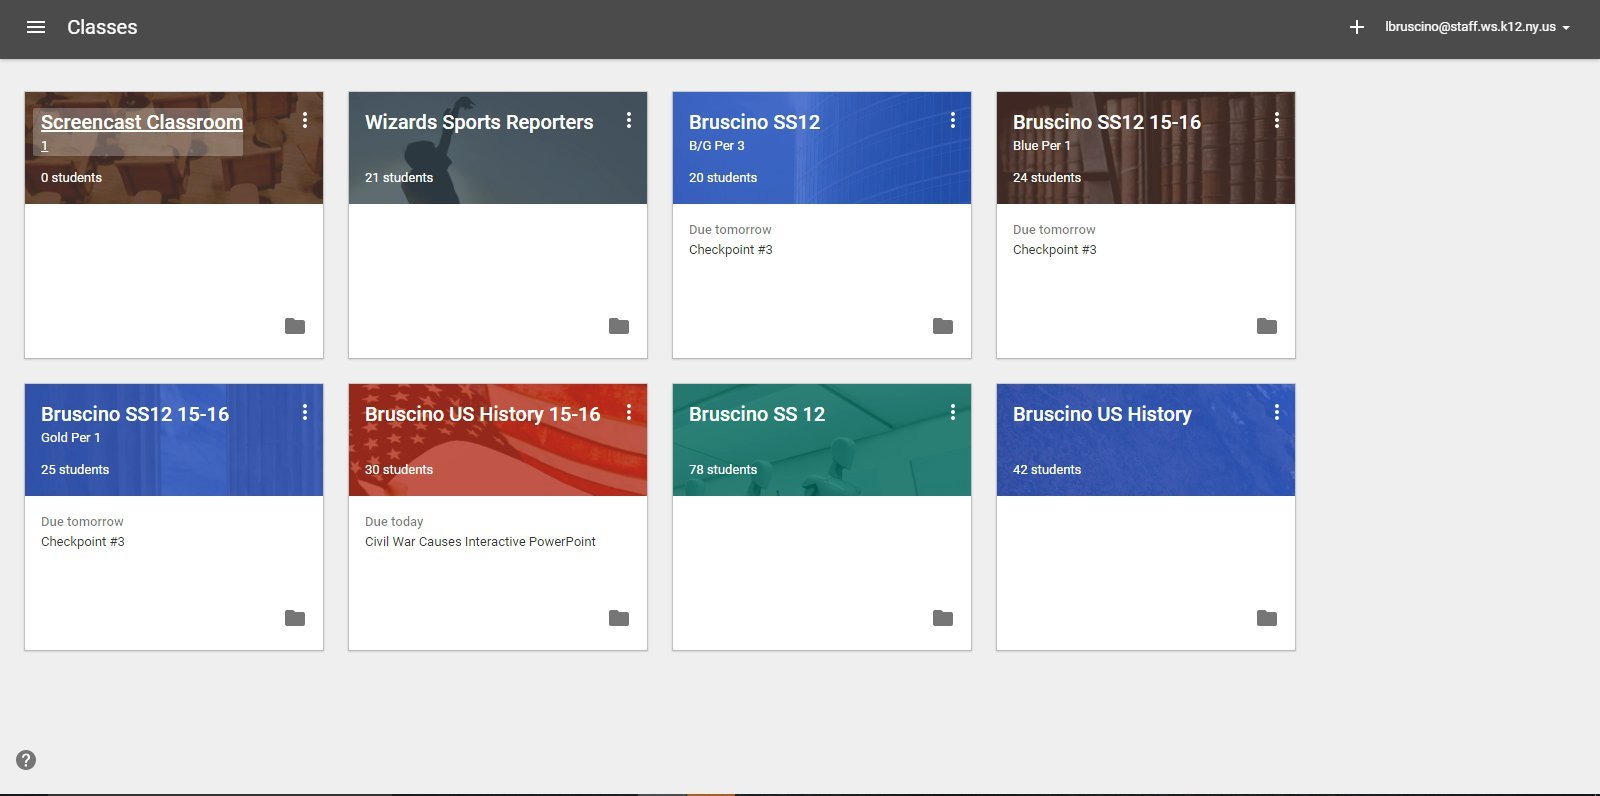Screen dimensions: 1600x796
Task: Open Civil War Causes Interactive PowerPoint assignment
Action: click(480, 542)
